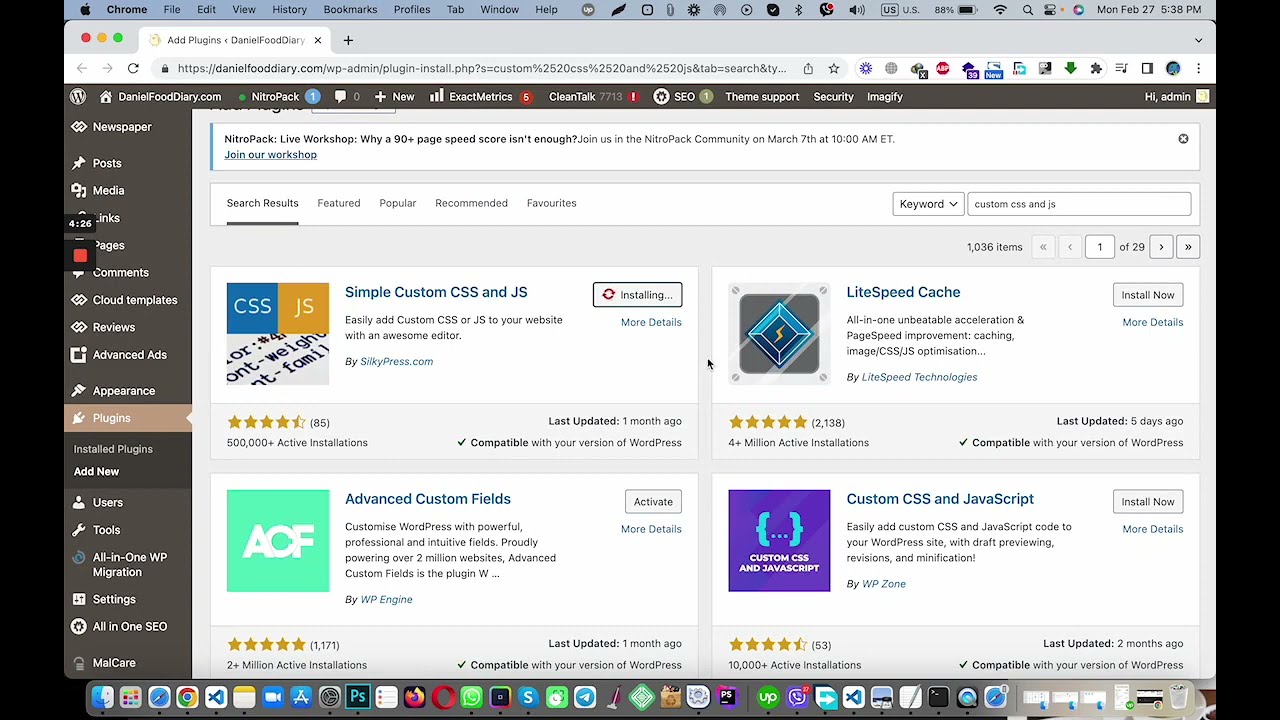The image size is (1280, 720).
Task: Switch to the Favourites plugins tab
Action: [x=551, y=203]
